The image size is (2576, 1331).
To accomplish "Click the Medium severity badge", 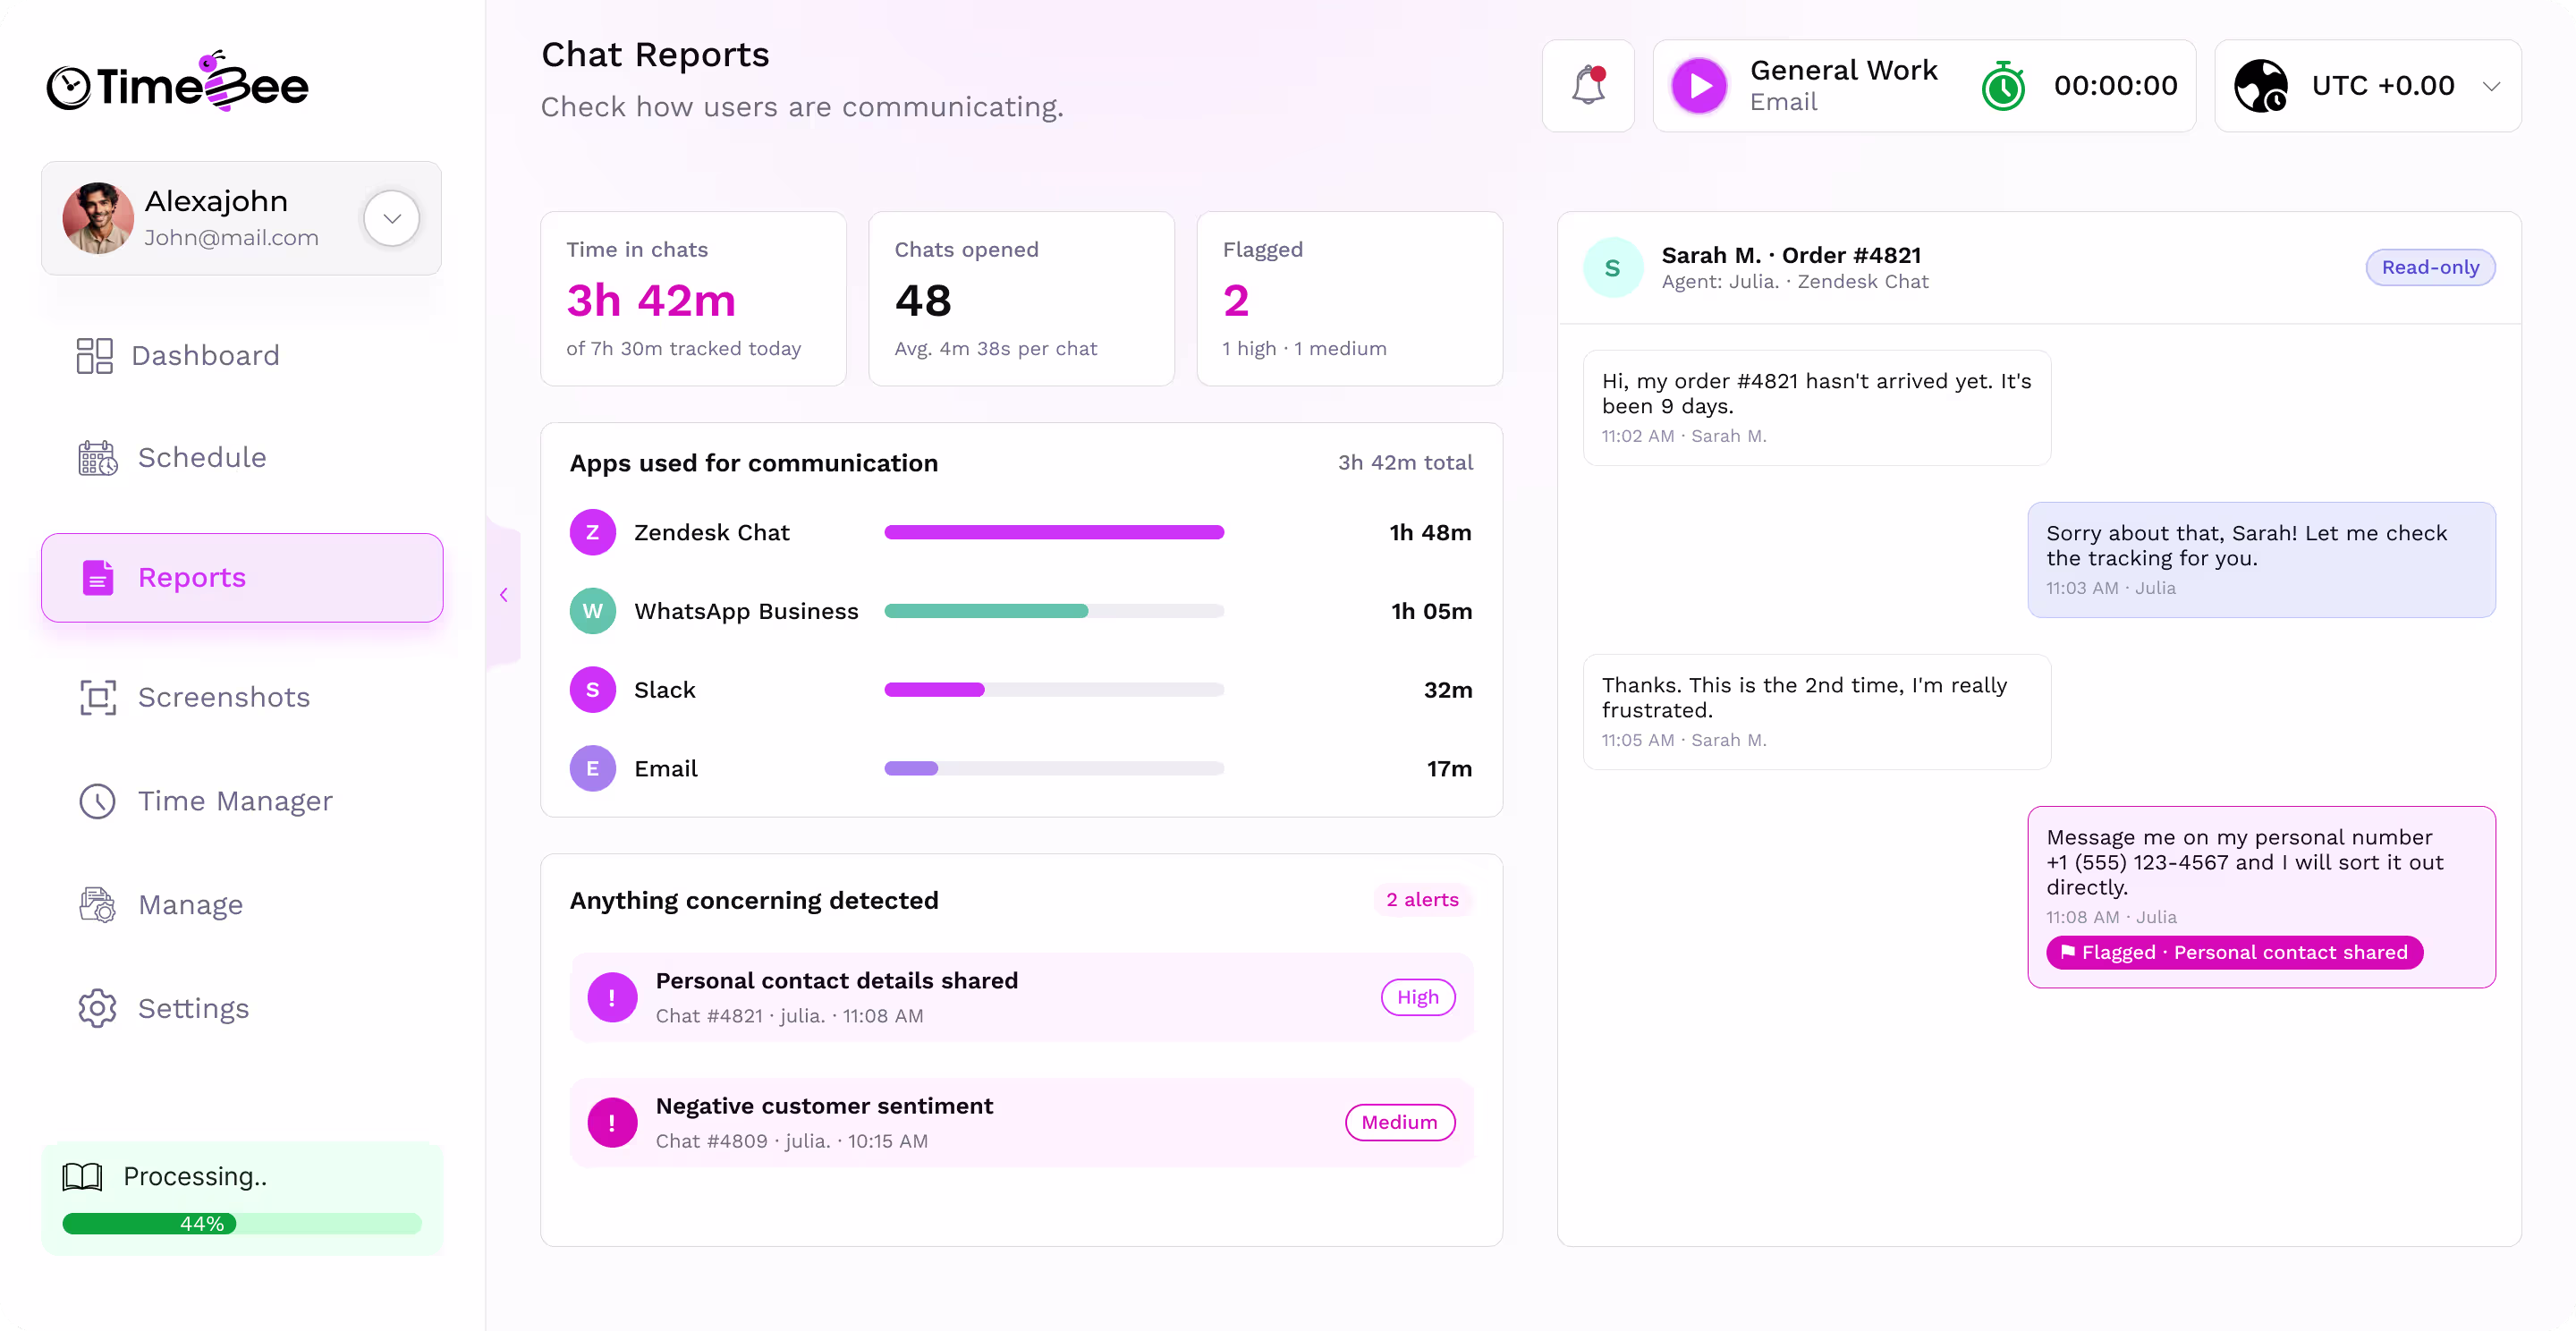I will click(1399, 1123).
